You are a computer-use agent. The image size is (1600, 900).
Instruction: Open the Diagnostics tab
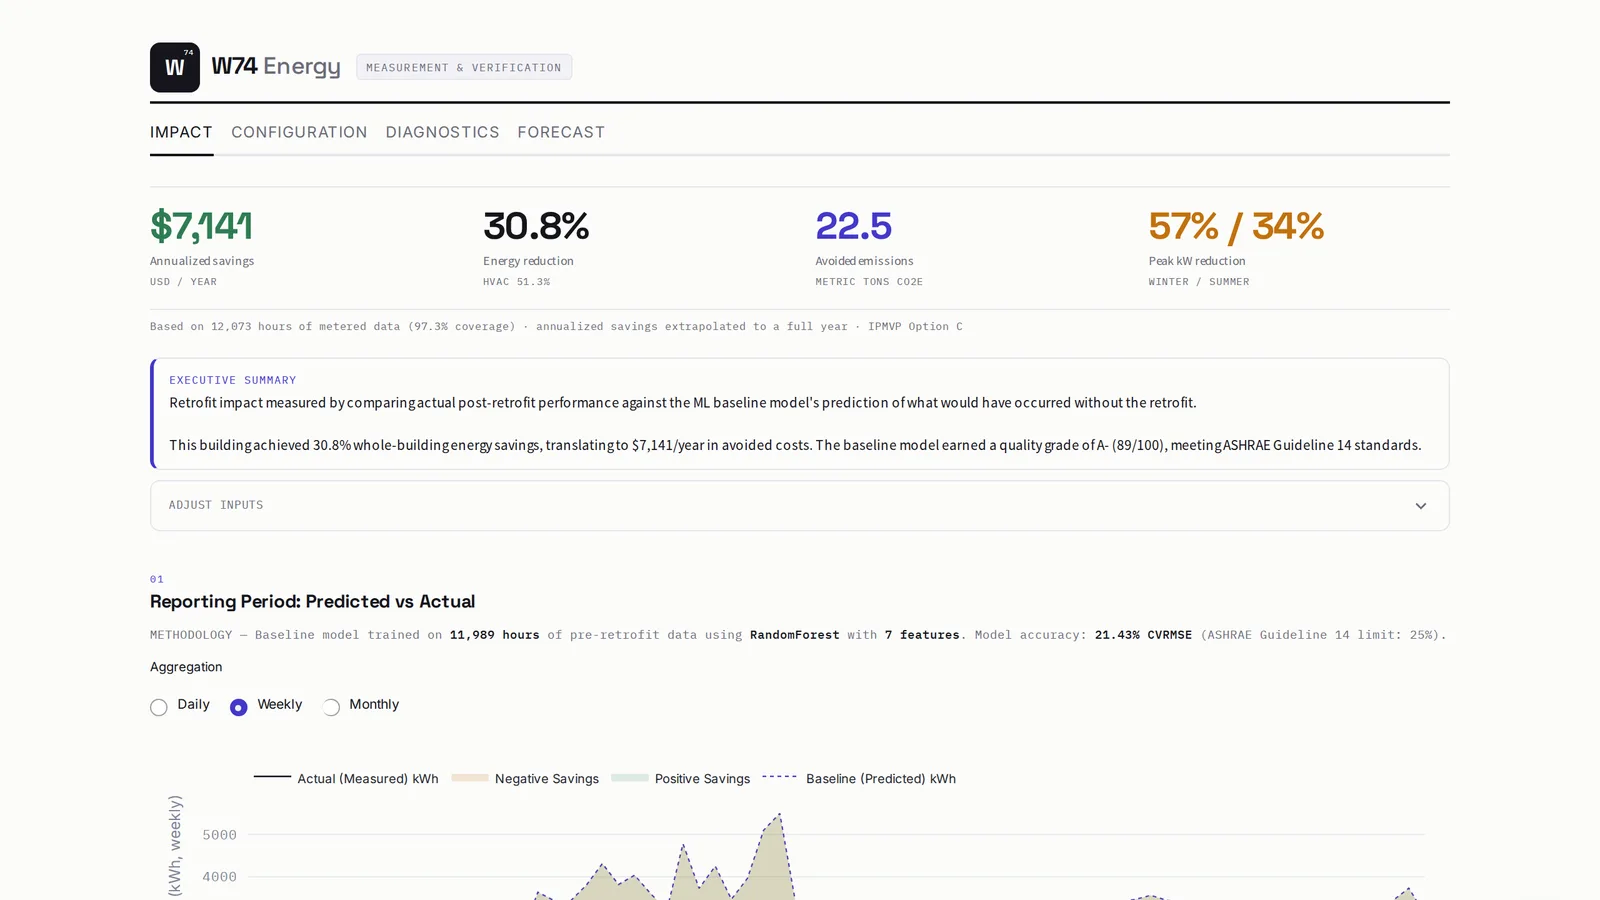(x=442, y=132)
